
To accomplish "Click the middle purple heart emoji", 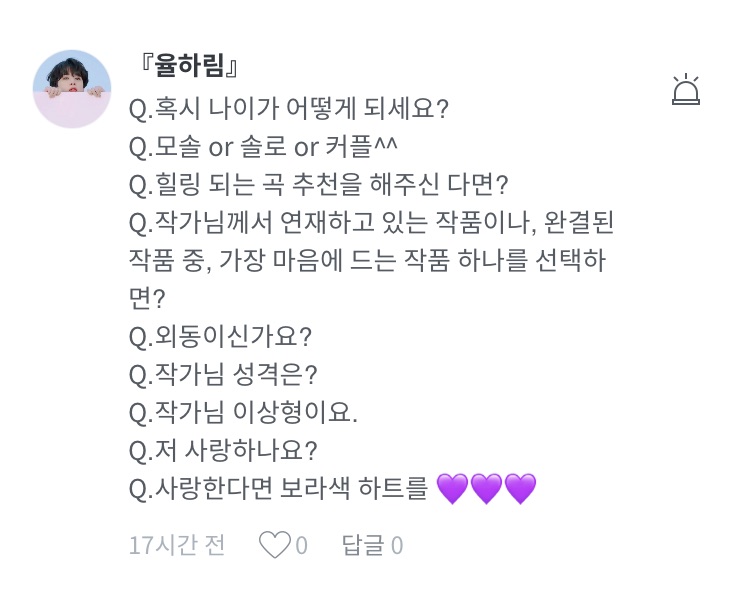I will pyautogui.click(x=487, y=489).
